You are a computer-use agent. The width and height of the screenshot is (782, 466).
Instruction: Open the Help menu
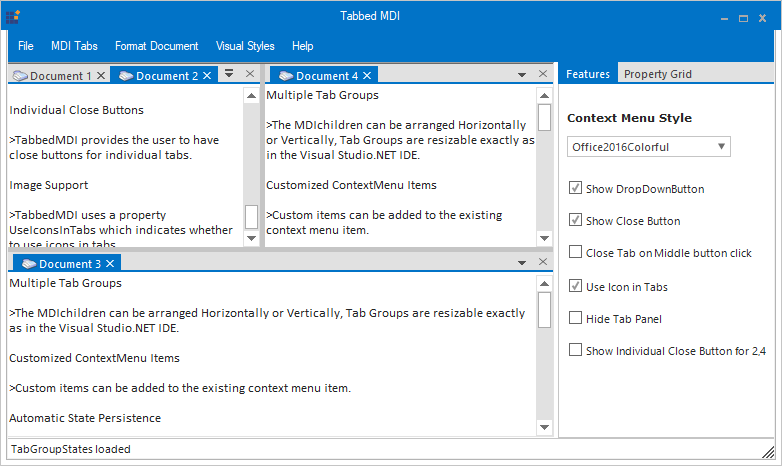pos(302,46)
